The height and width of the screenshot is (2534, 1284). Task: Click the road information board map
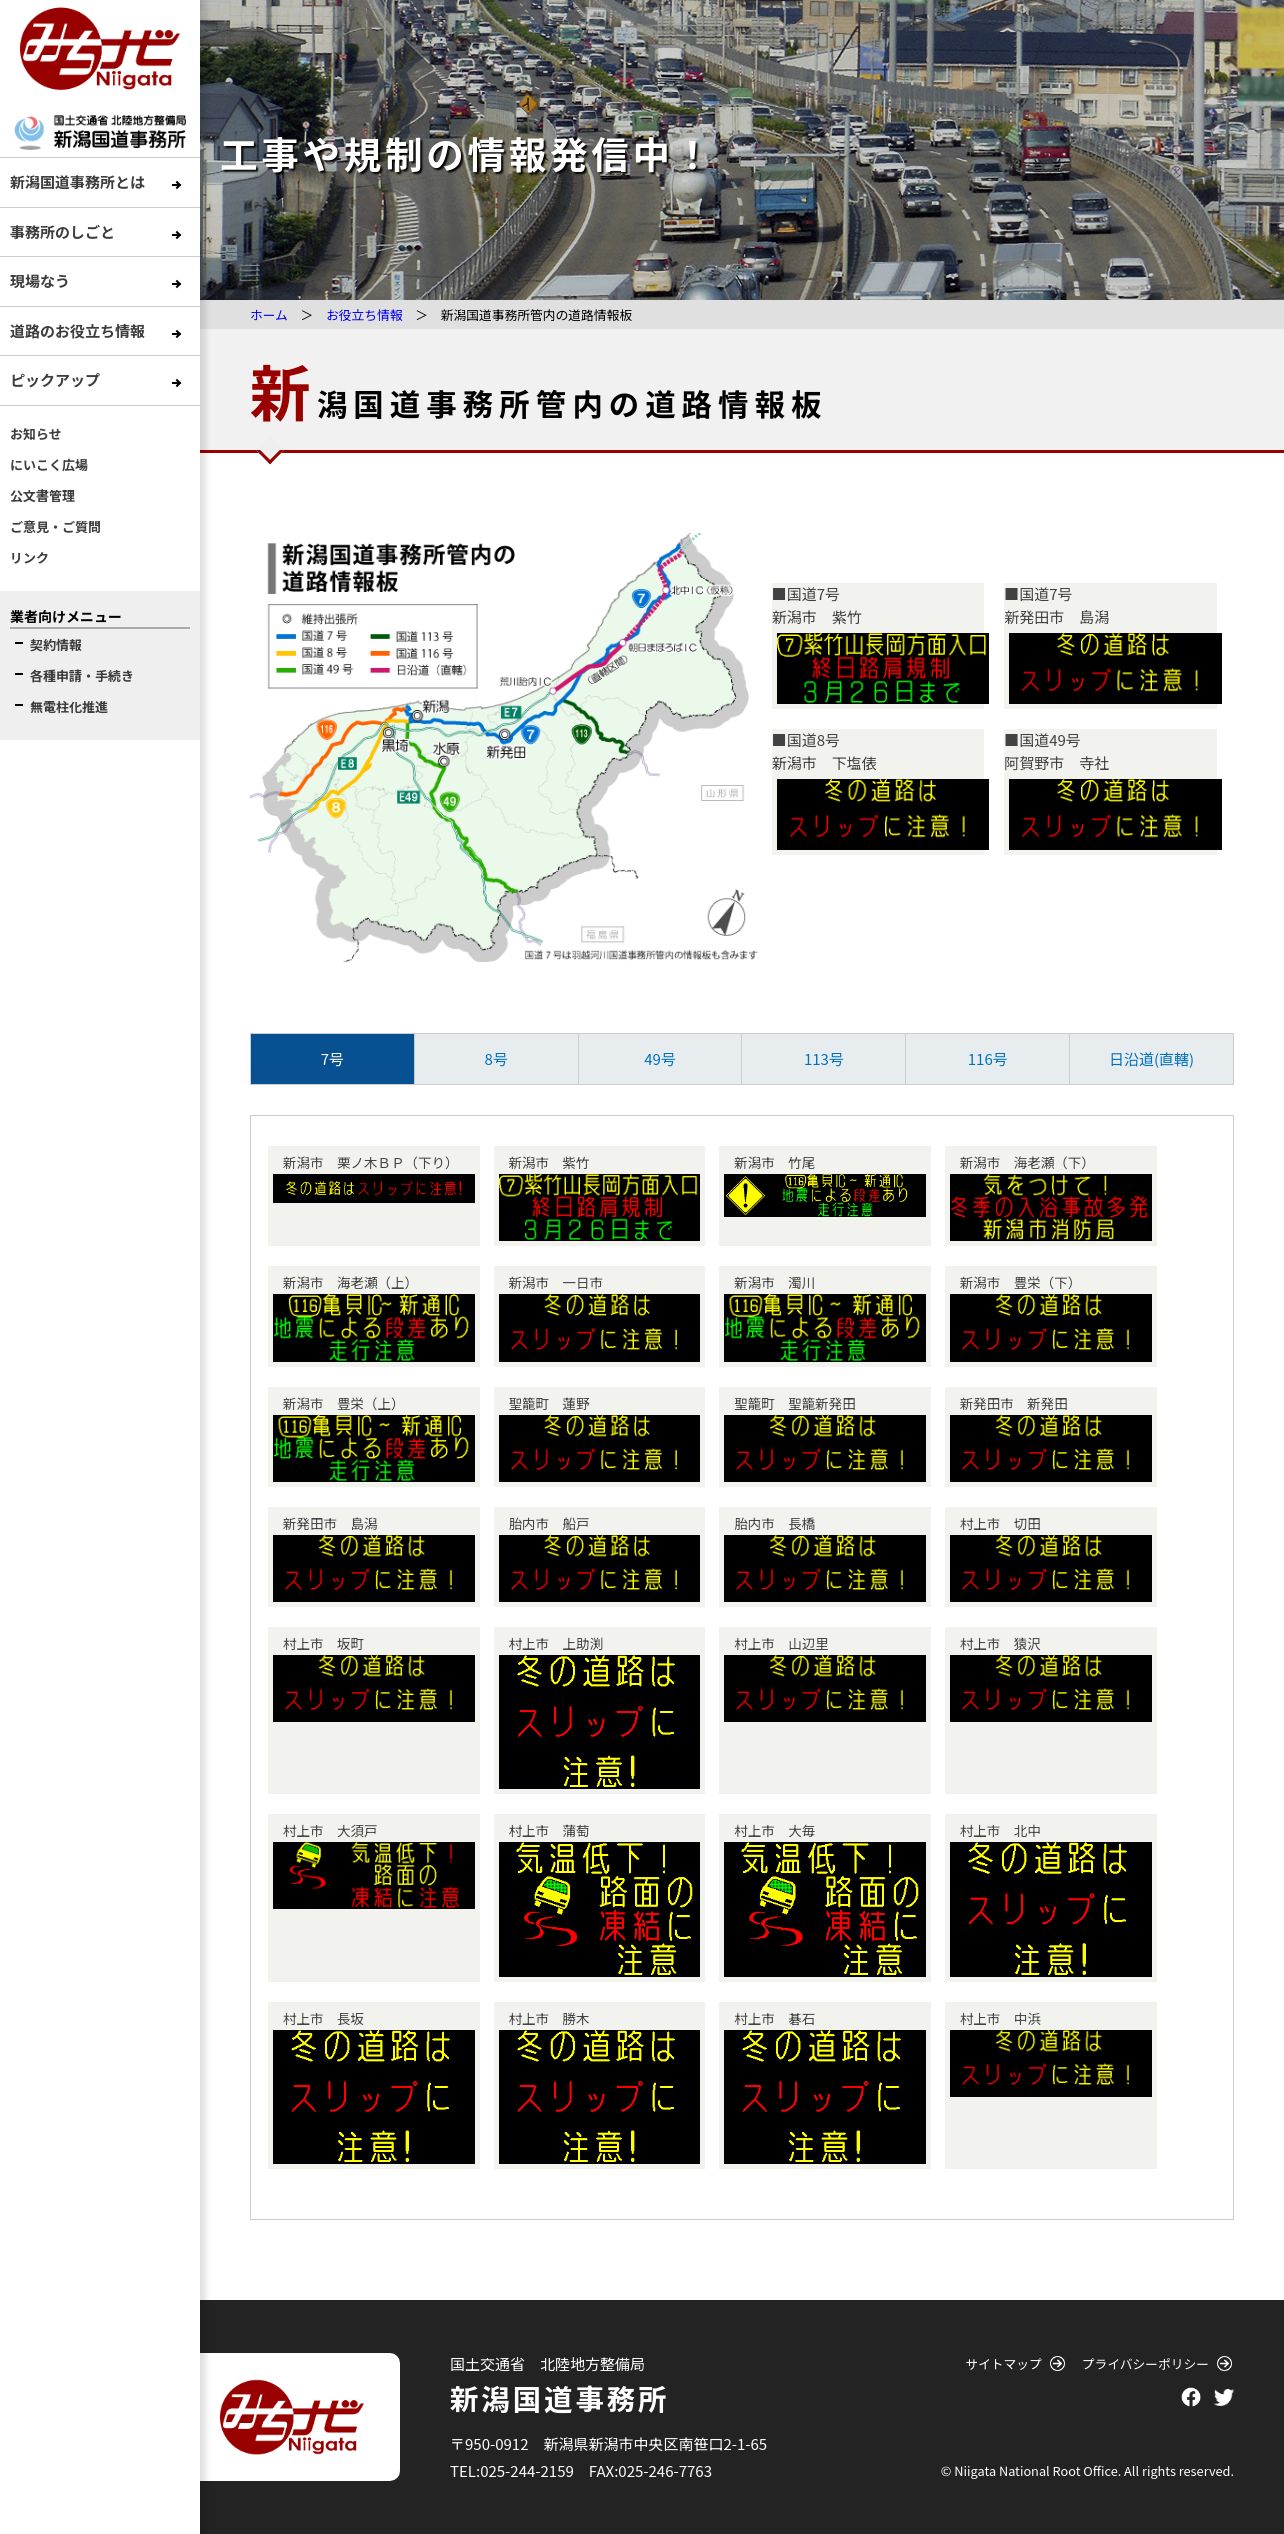505,748
